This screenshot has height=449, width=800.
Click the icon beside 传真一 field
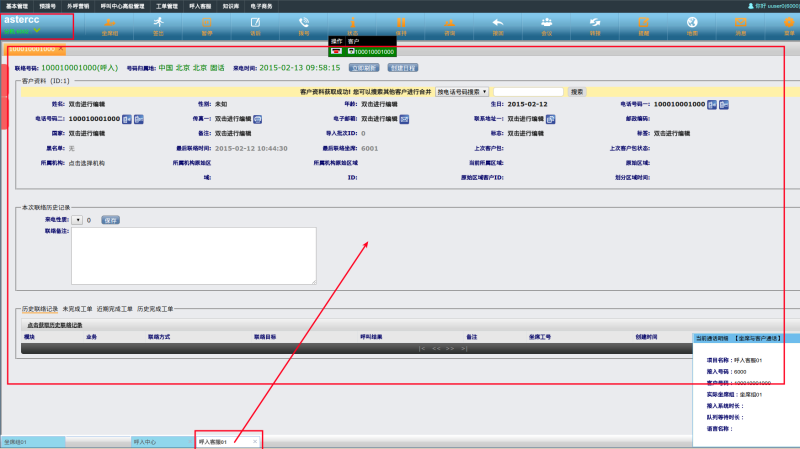pos(258,118)
